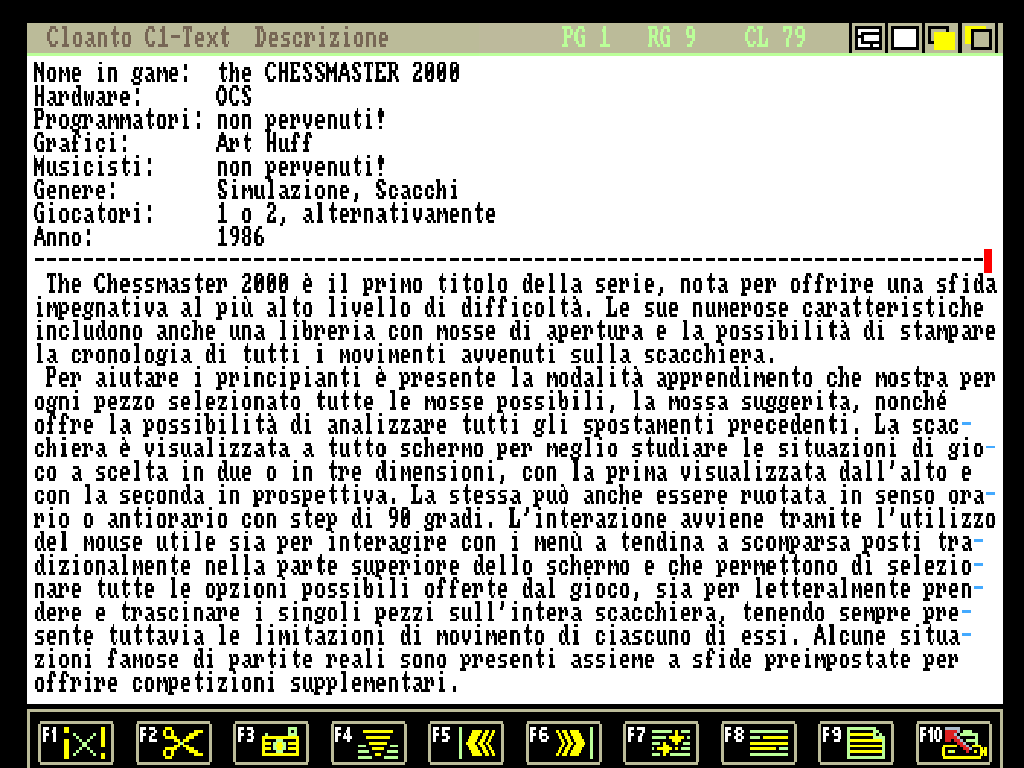Bring window to front with rightmost depth gadget

point(980,39)
